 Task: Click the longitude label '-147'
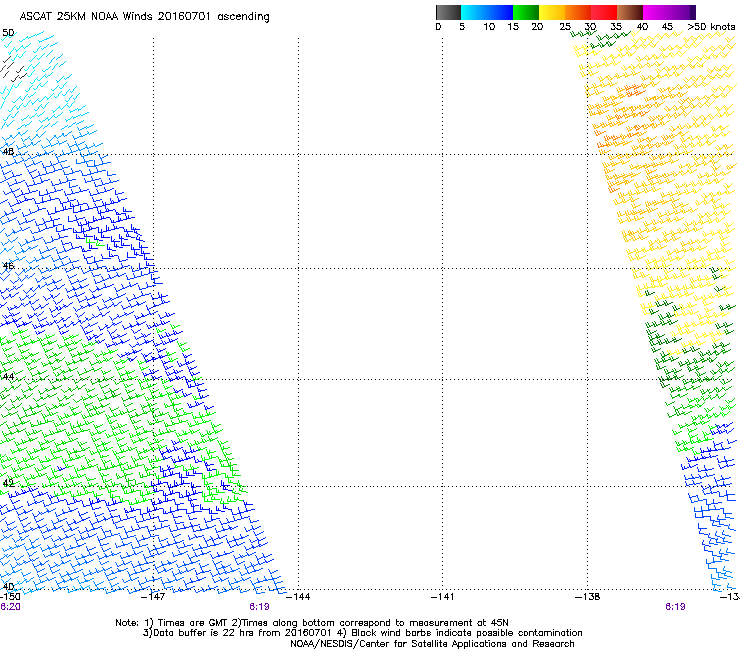pos(153,597)
